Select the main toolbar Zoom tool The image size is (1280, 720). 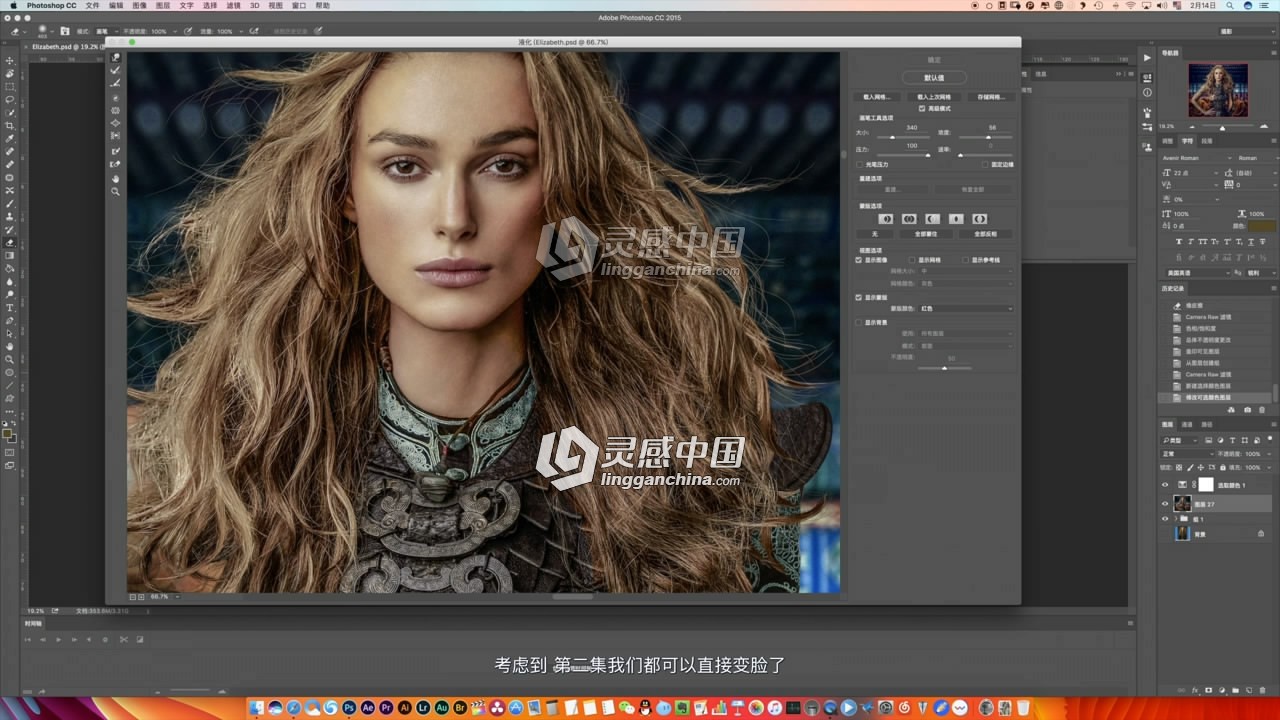point(10,359)
